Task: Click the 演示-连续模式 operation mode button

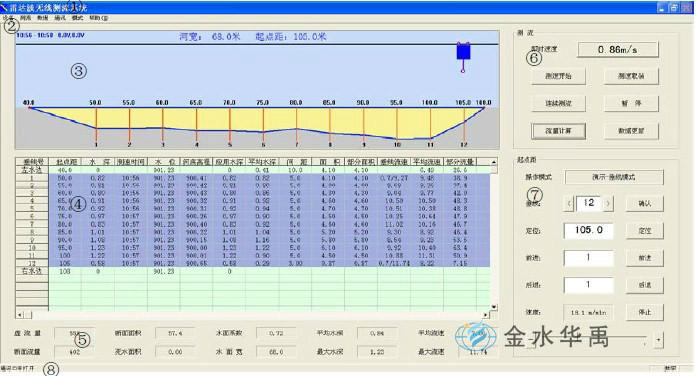Action: point(614,177)
